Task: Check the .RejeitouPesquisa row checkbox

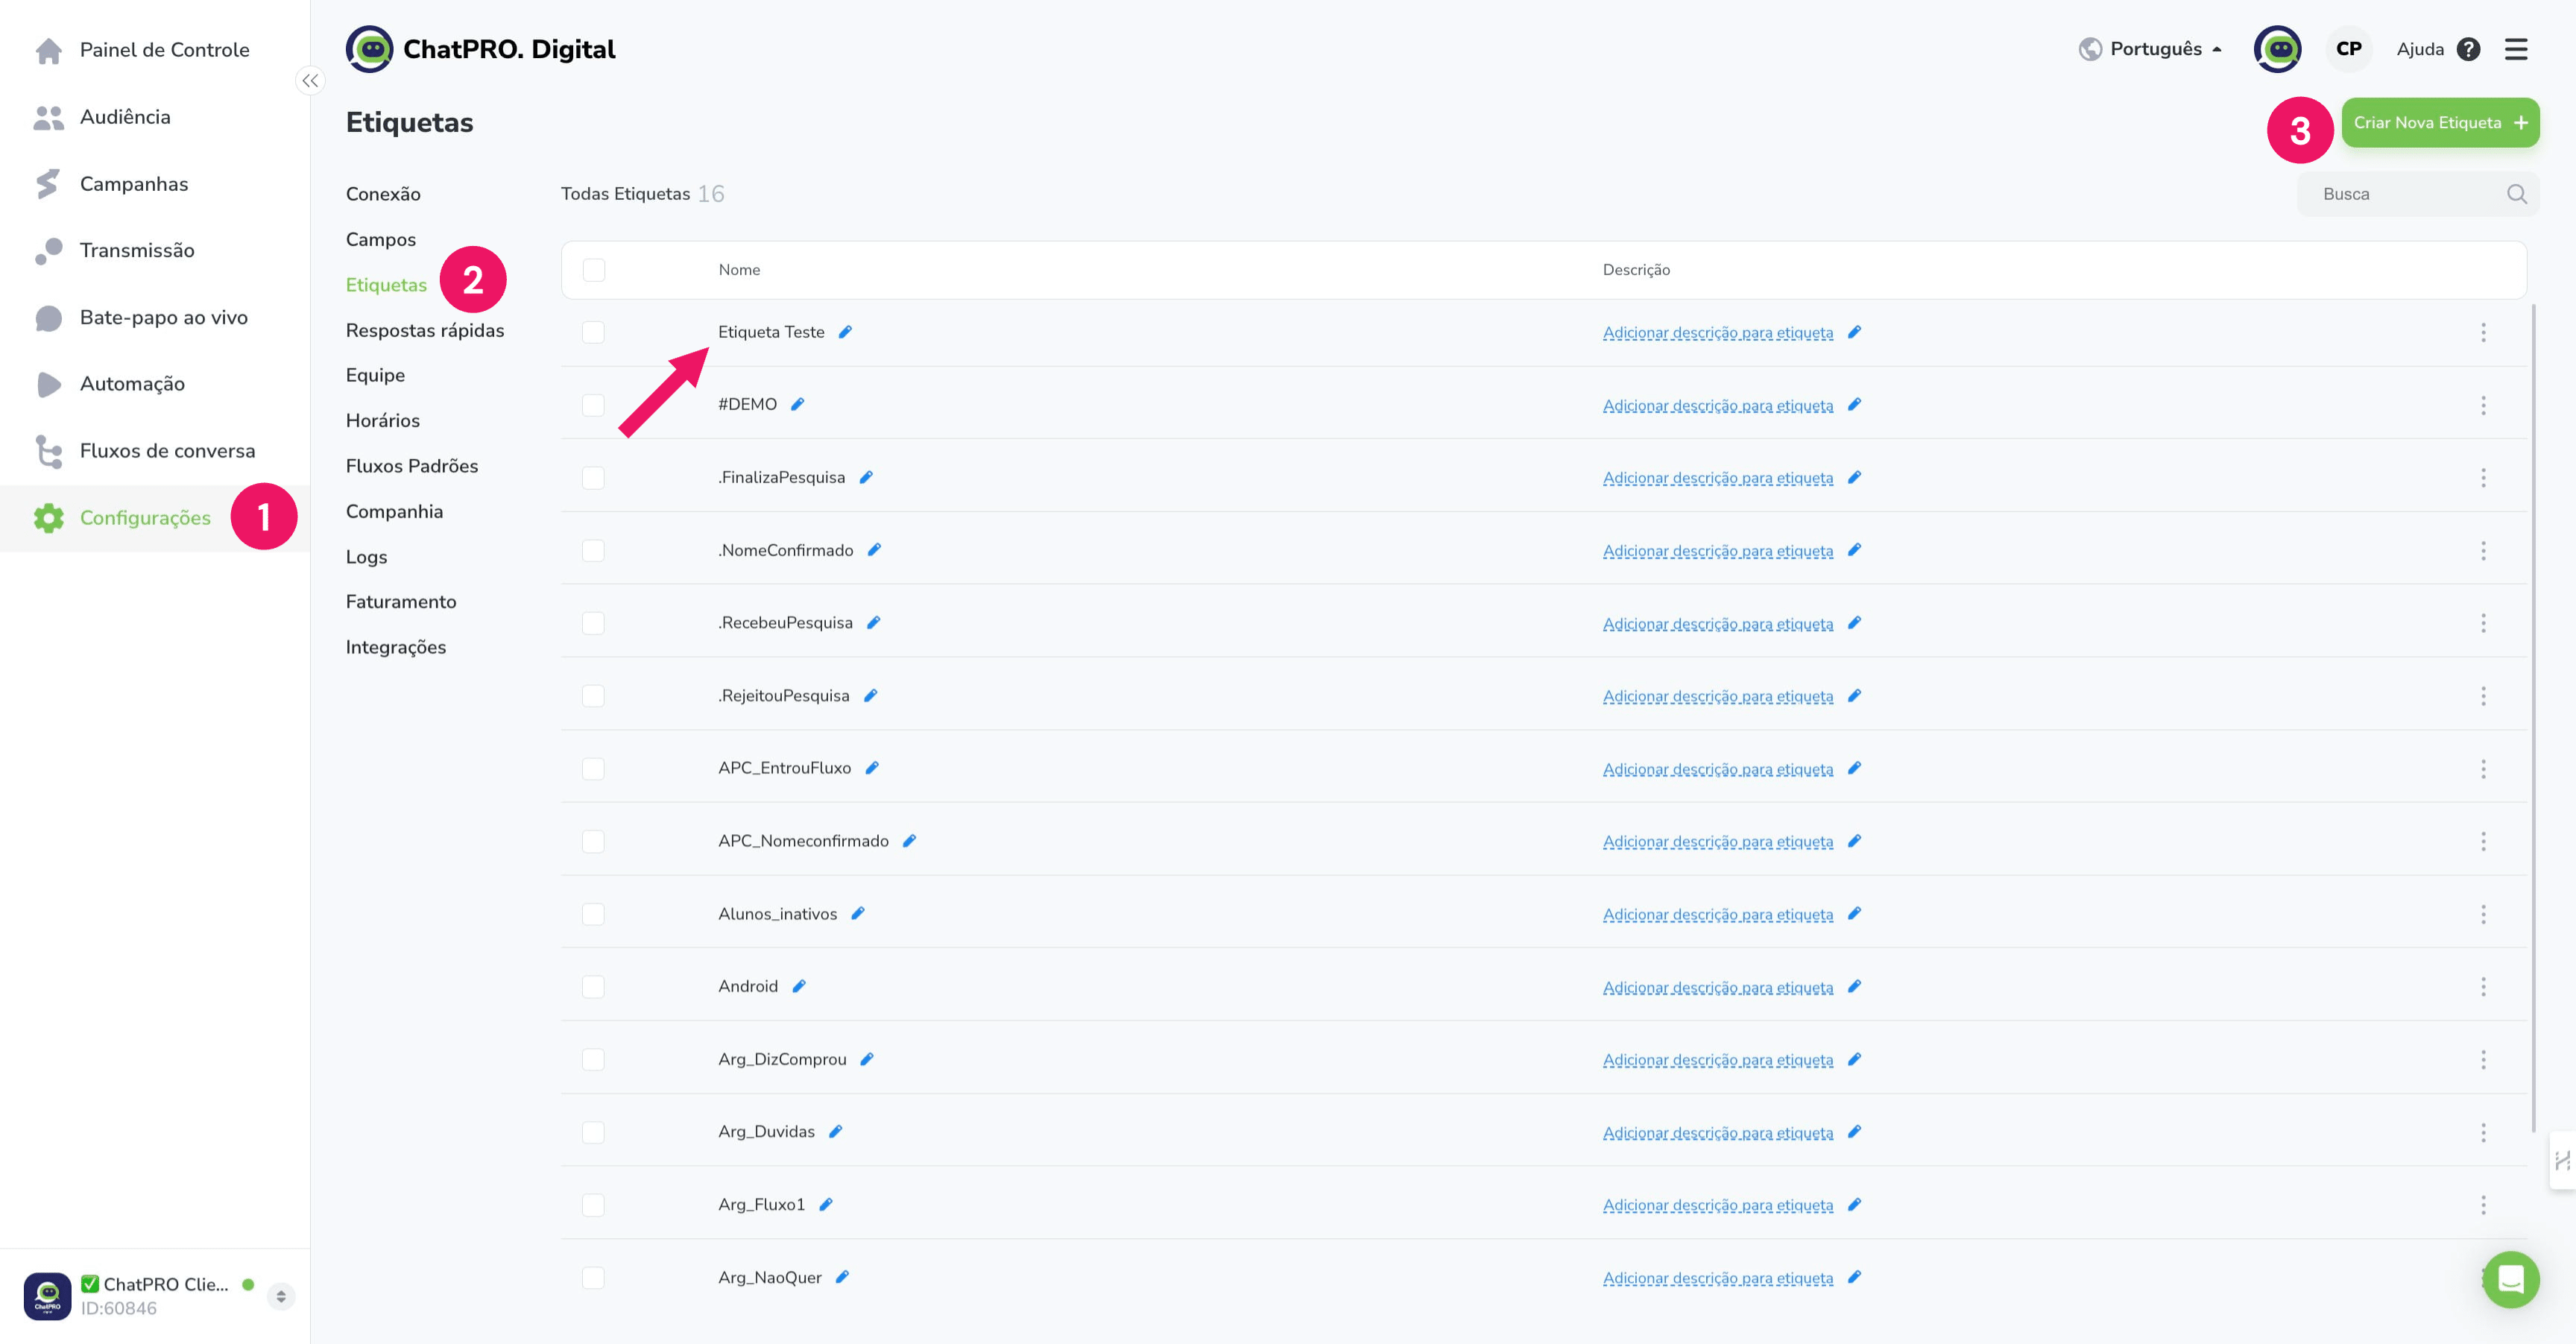Action: point(593,696)
